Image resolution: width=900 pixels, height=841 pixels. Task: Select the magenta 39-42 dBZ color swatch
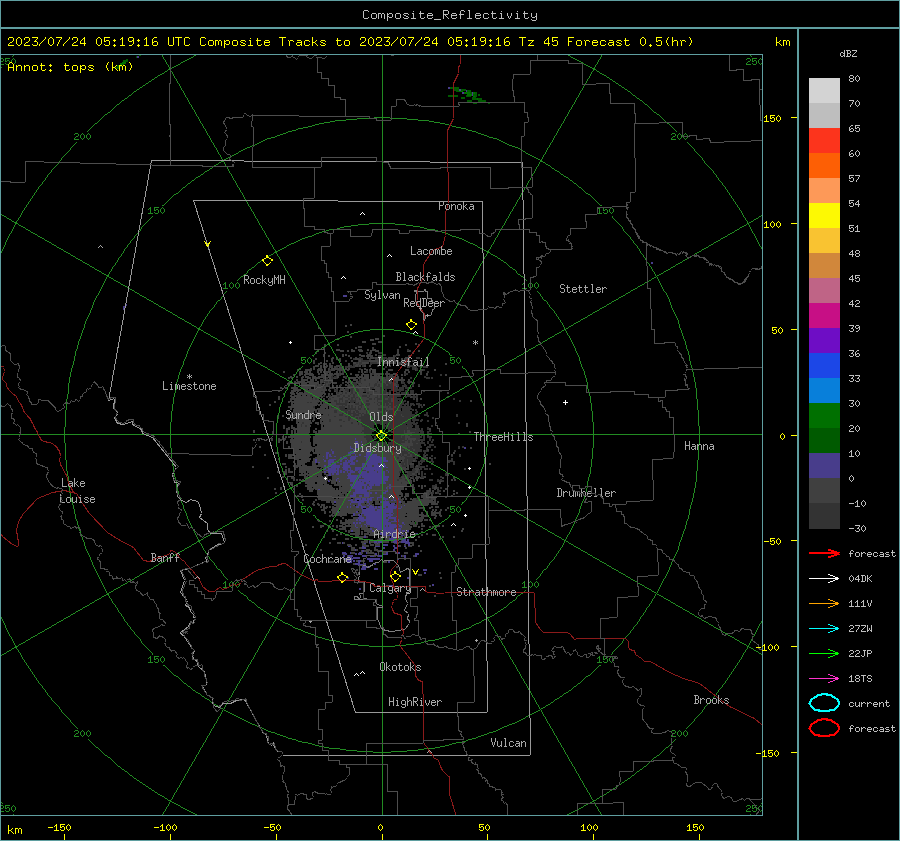point(824,316)
